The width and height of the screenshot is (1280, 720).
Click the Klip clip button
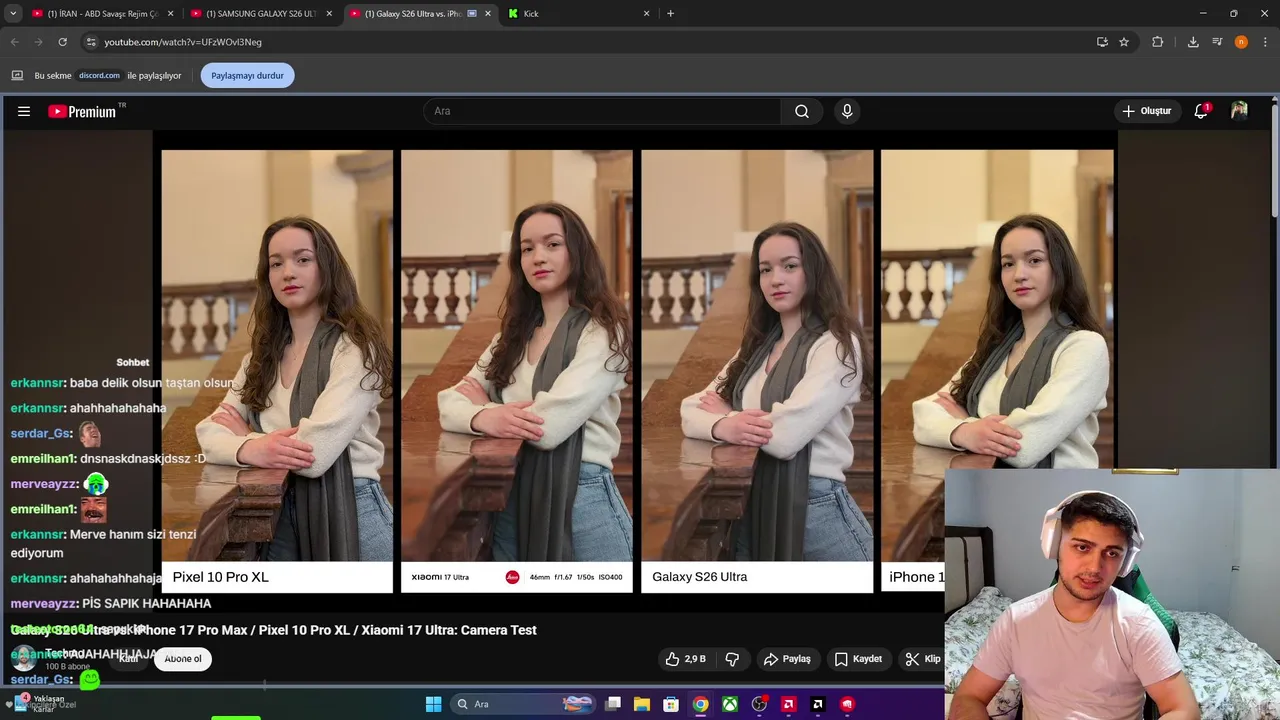[x=922, y=659]
